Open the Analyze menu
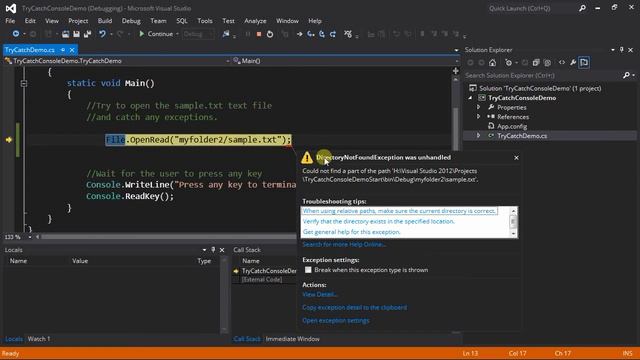640x360 pixels. coord(255,21)
